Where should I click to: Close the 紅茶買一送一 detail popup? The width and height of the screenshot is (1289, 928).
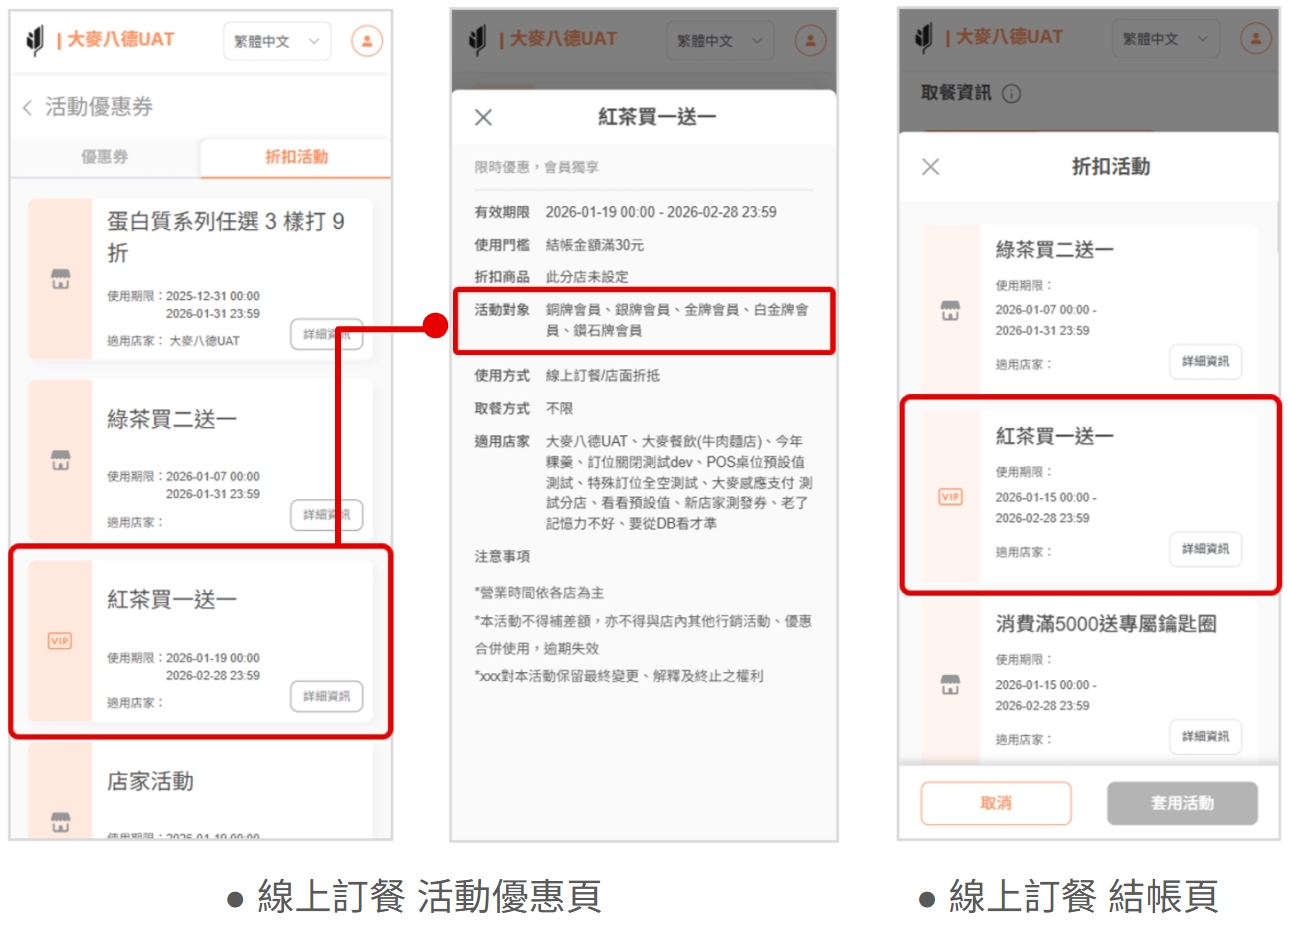tap(483, 118)
